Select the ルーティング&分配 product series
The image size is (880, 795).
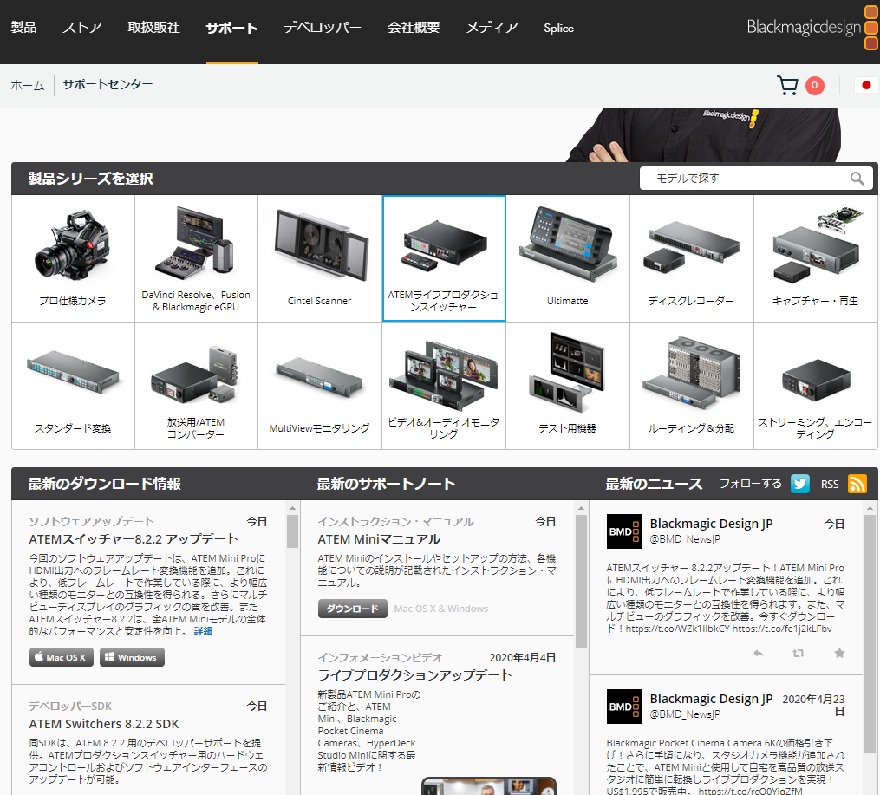[691, 386]
